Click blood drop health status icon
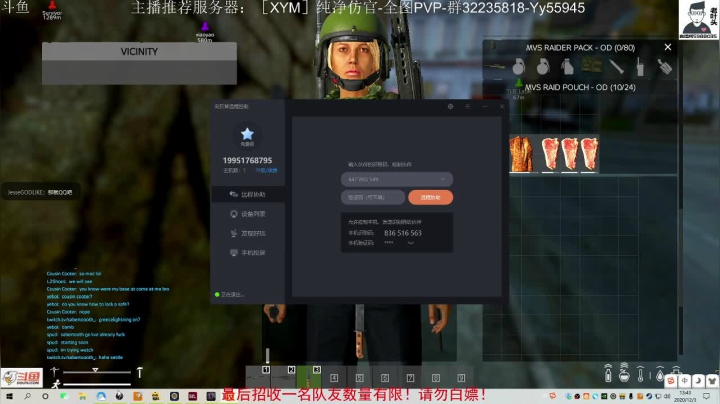The image size is (720, 404). coord(660,374)
